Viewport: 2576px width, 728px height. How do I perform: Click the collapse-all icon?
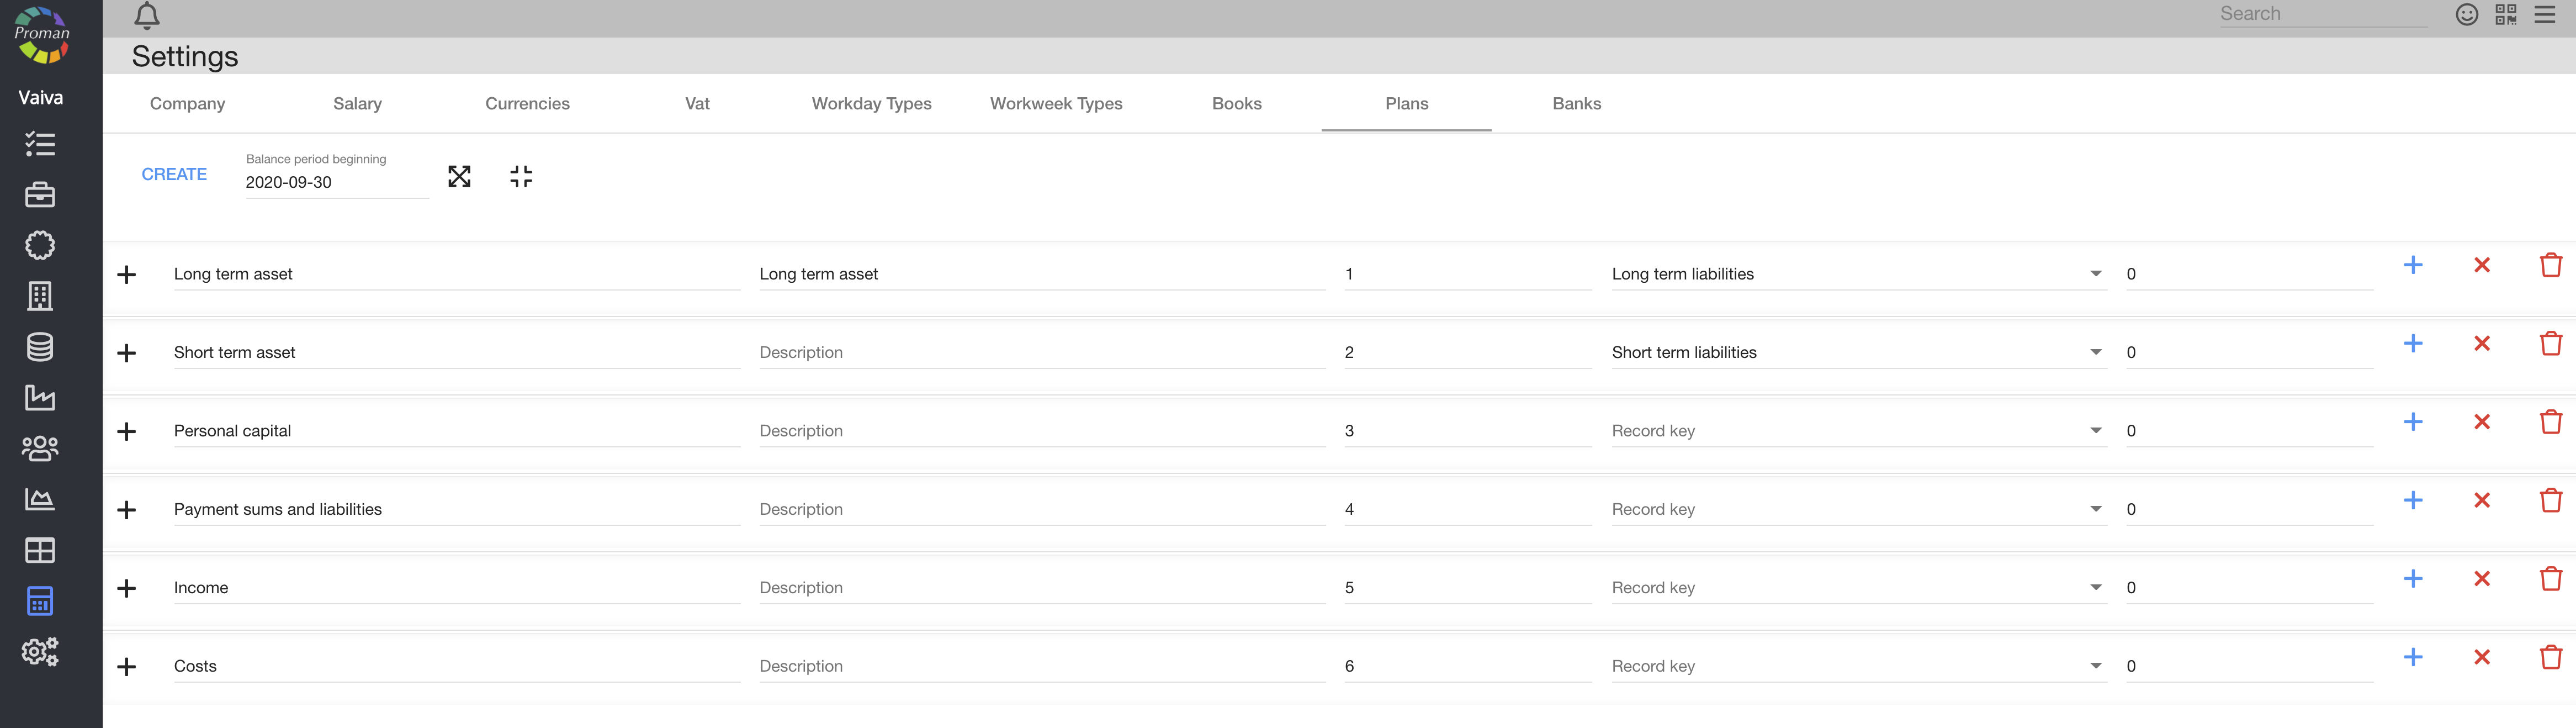pos(521,177)
